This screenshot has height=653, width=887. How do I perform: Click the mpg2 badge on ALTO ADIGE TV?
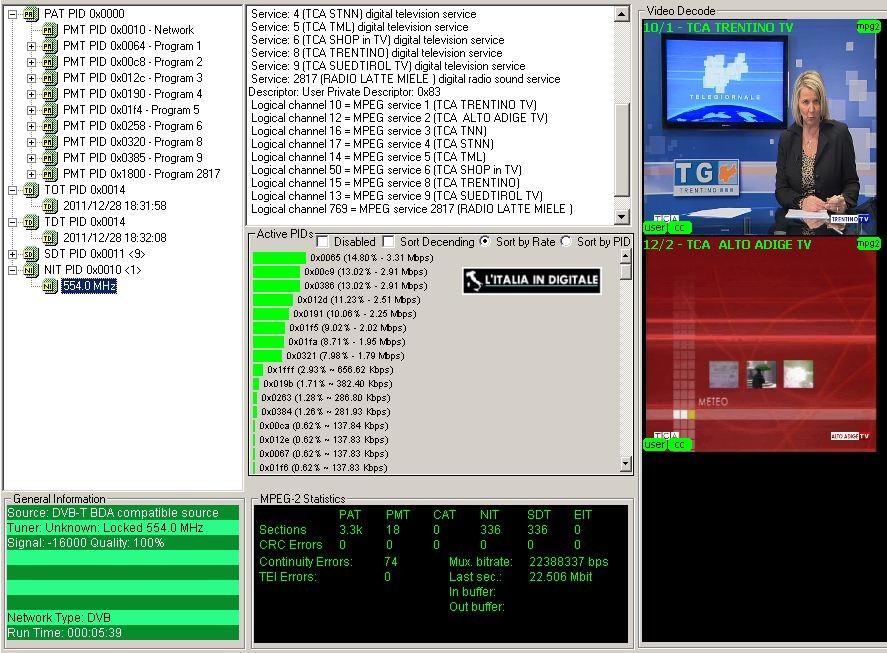tap(867, 244)
